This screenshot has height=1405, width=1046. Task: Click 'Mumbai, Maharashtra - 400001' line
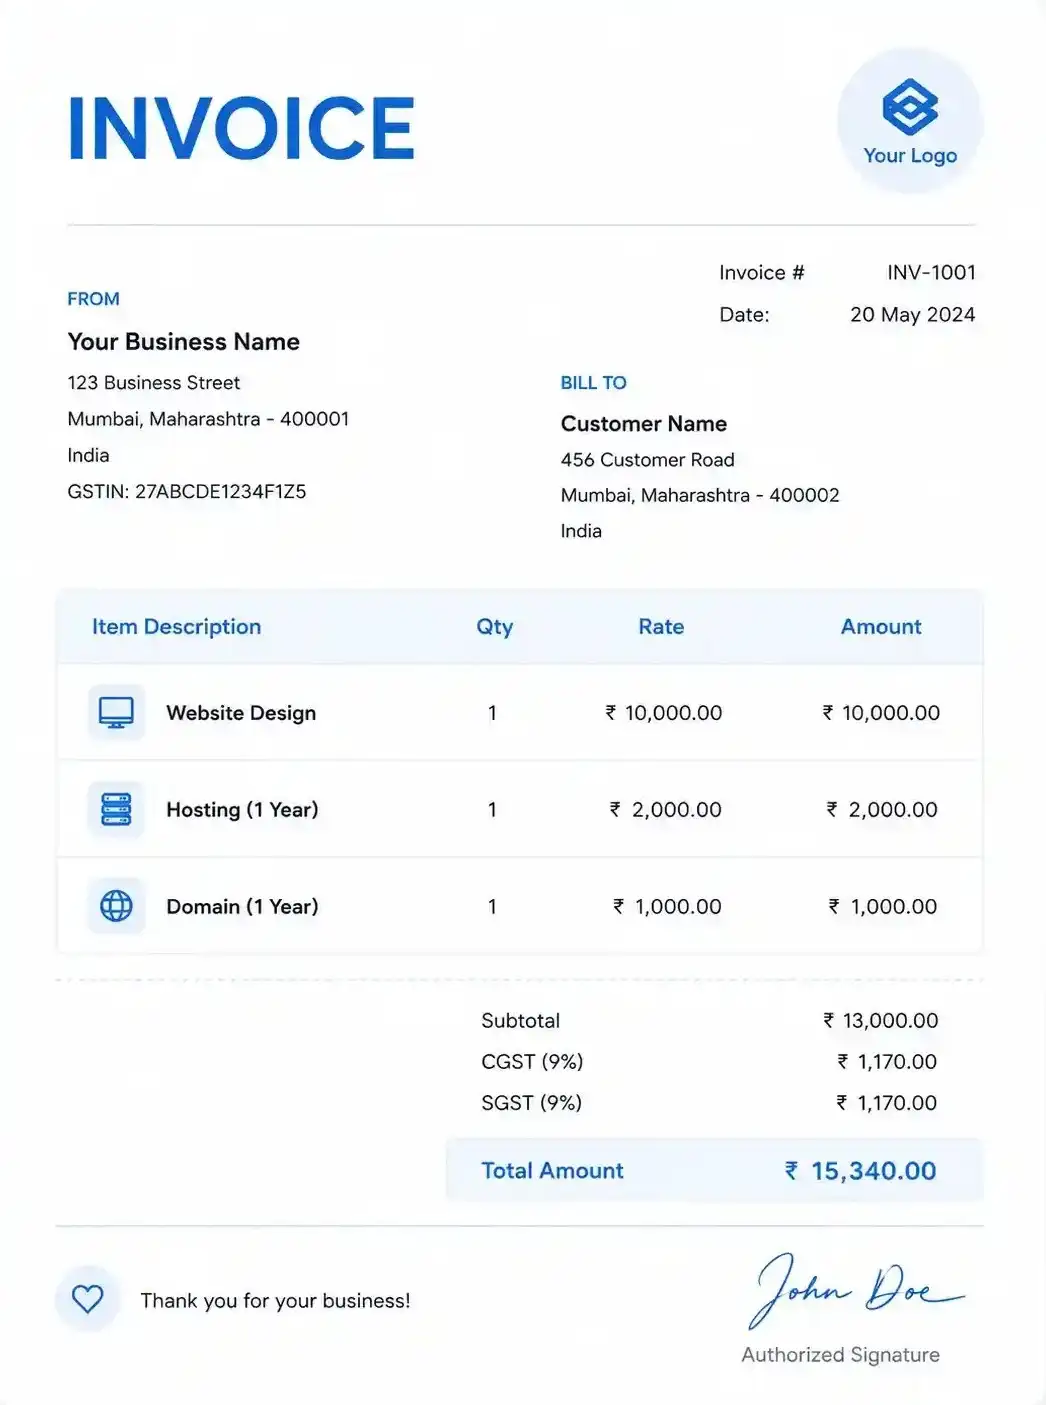click(x=208, y=419)
